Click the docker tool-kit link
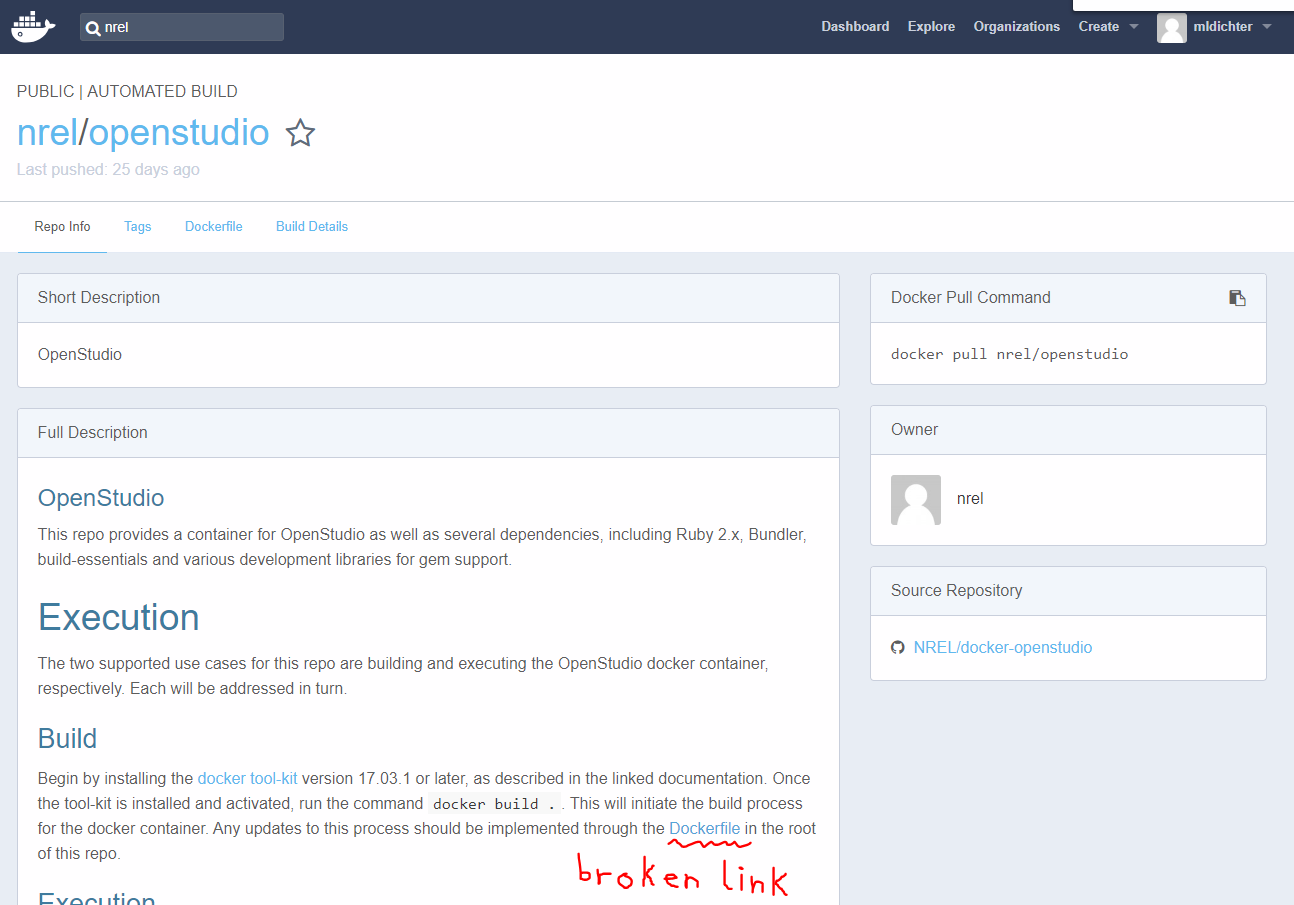The height and width of the screenshot is (905, 1294). 247,778
